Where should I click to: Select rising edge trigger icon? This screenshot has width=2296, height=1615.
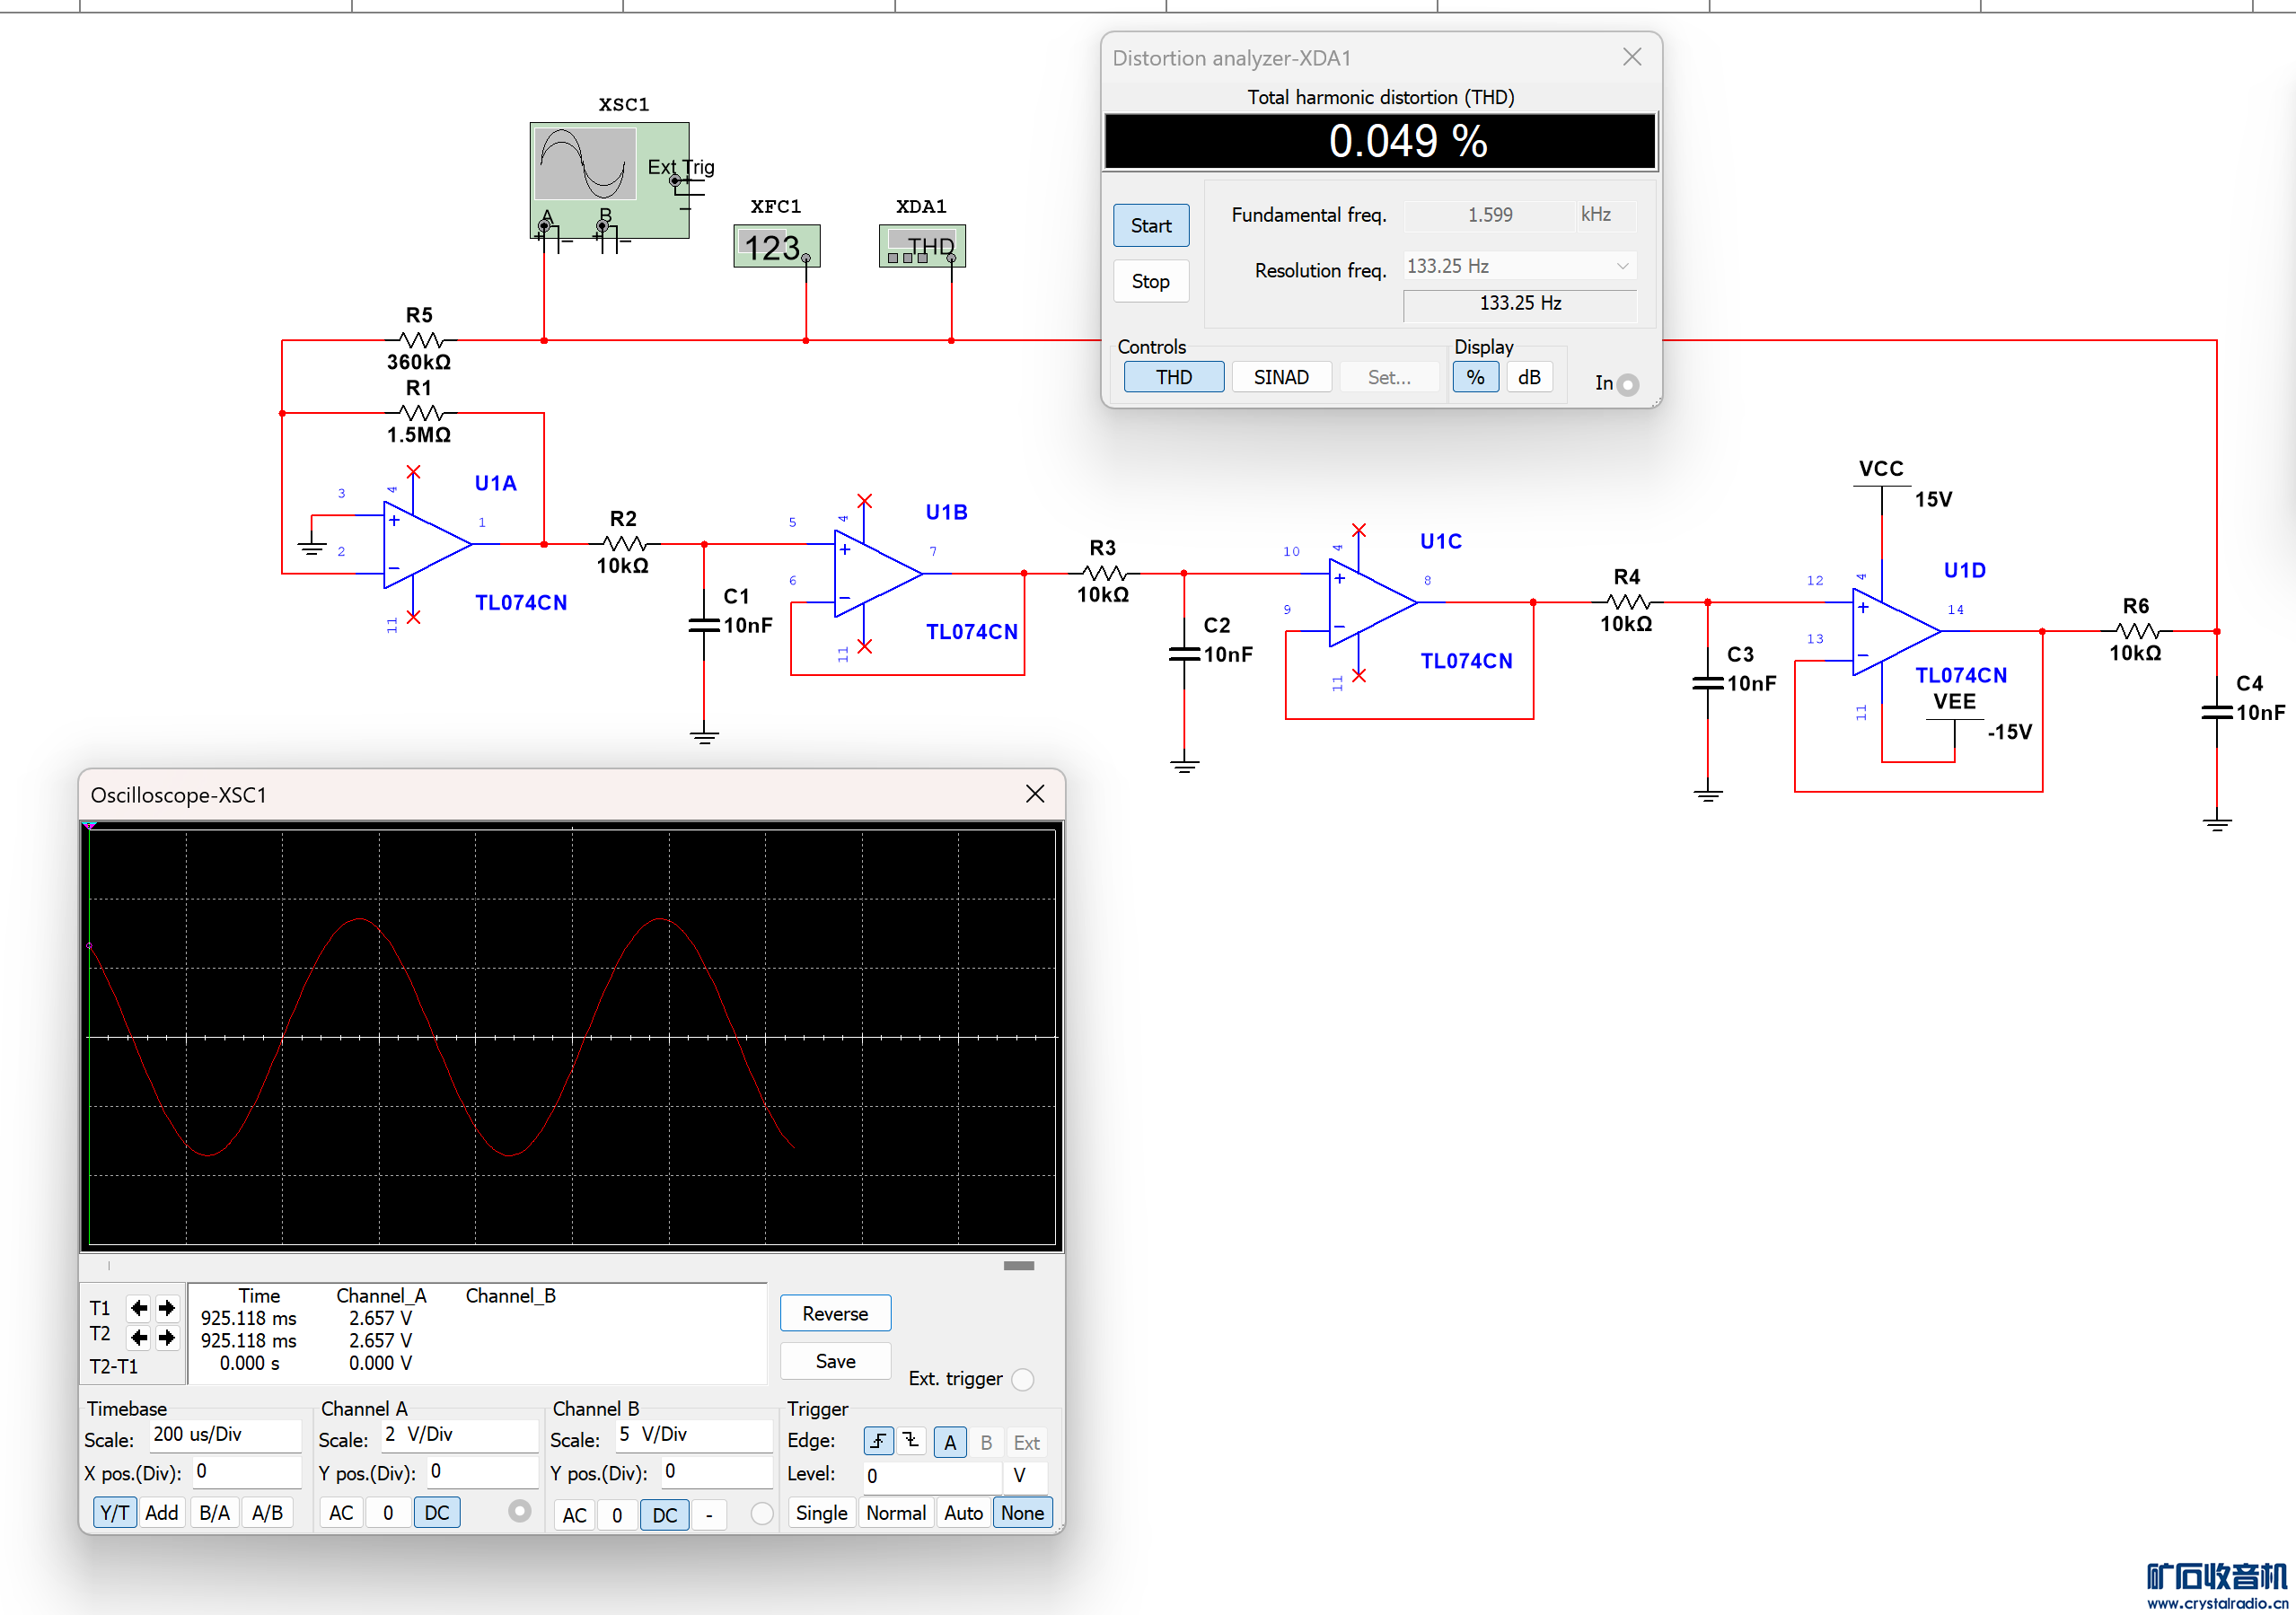(877, 1442)
